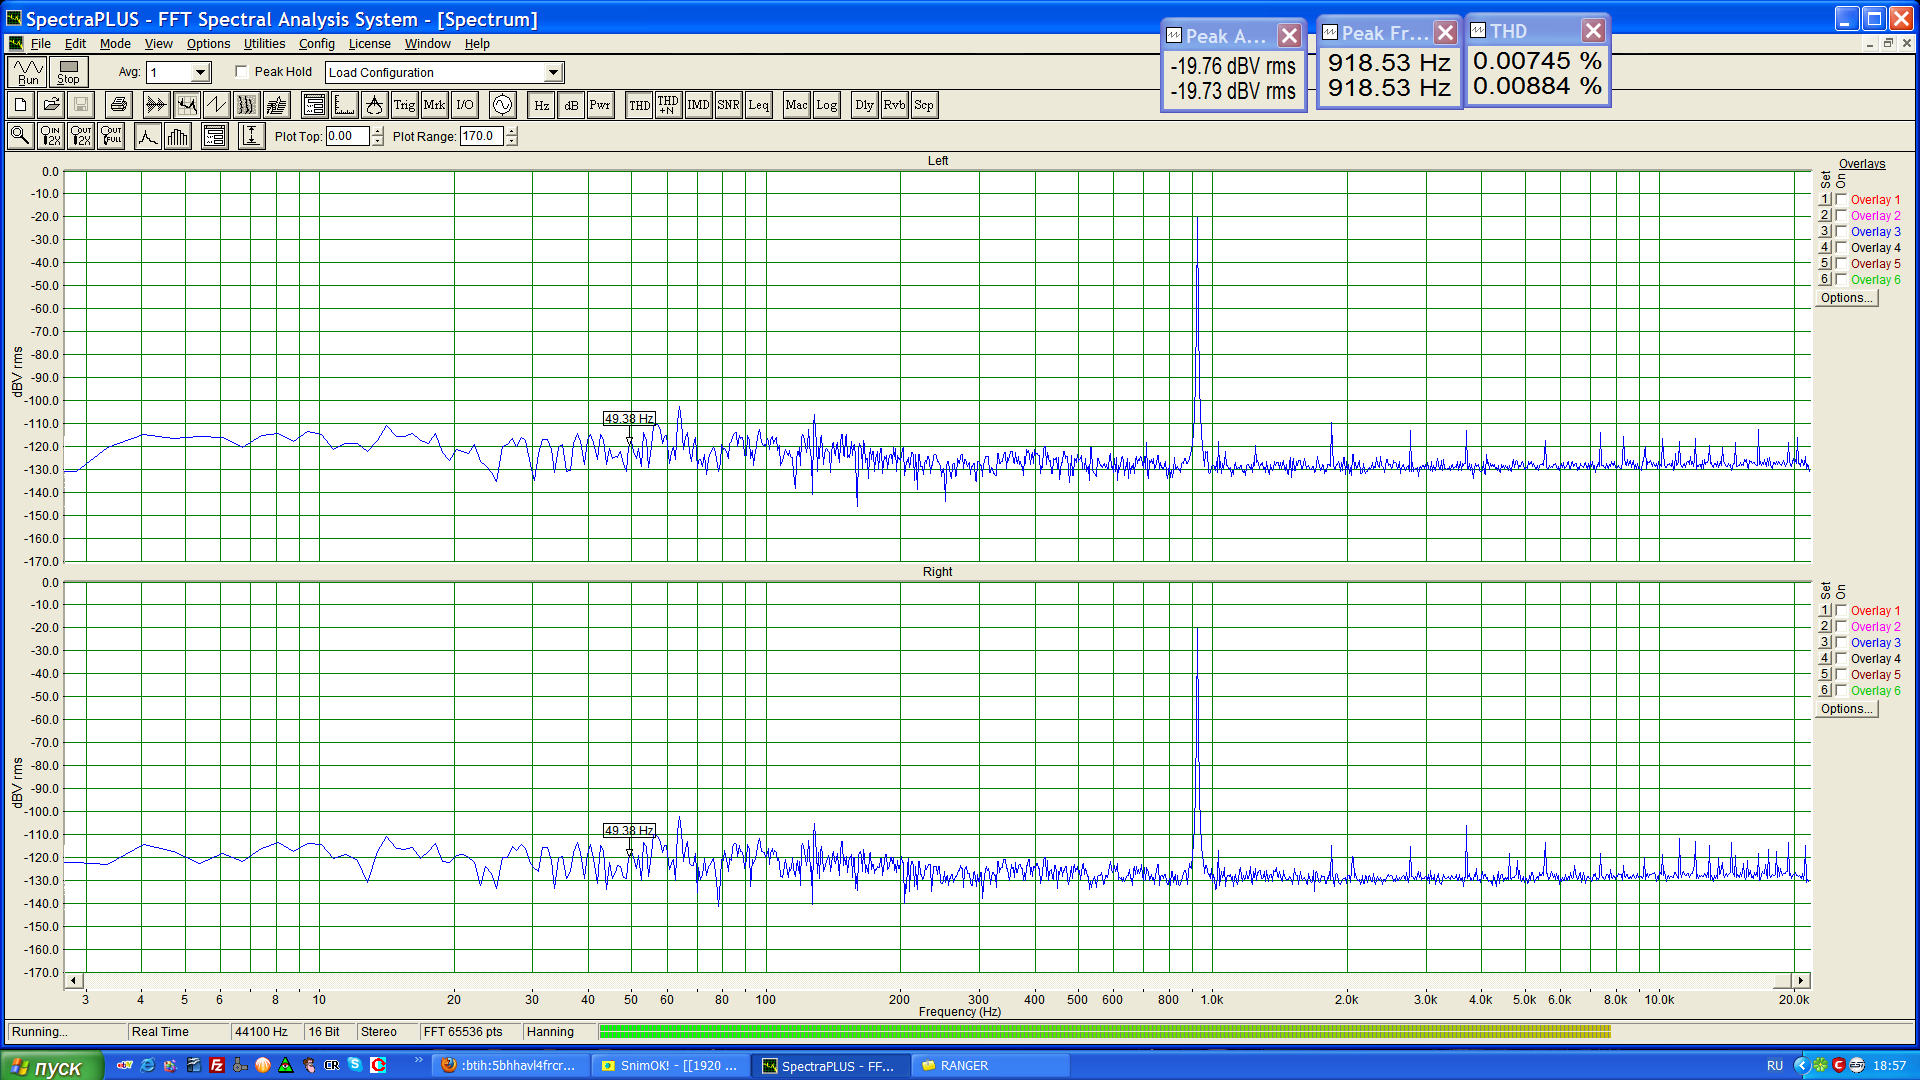
Task: Toggle the THD measurement button
Action: 639,105
